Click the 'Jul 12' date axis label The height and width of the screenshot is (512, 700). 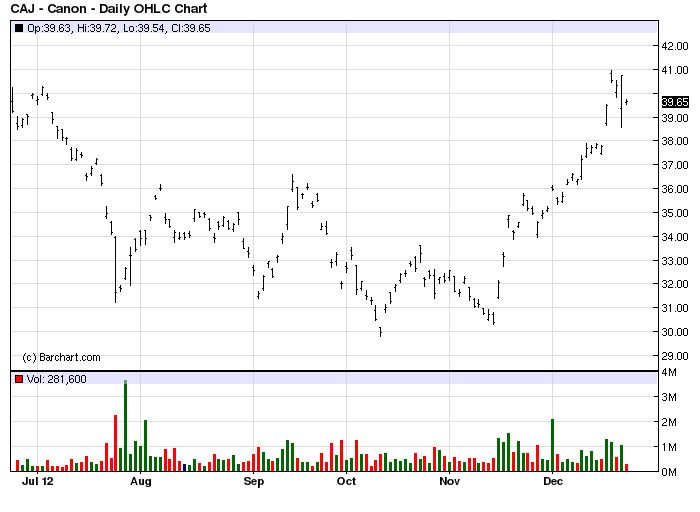(x=38, y=481)
